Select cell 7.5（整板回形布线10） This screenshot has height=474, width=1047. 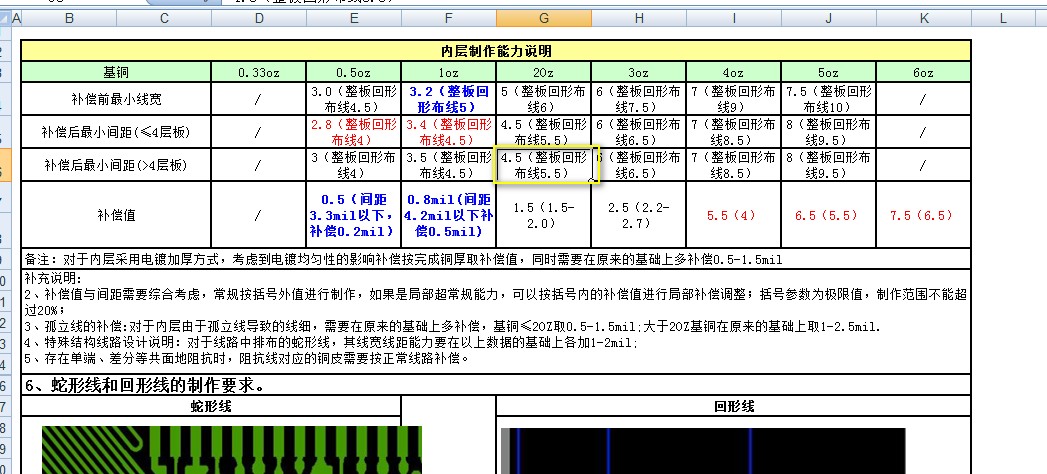(829, 99)
